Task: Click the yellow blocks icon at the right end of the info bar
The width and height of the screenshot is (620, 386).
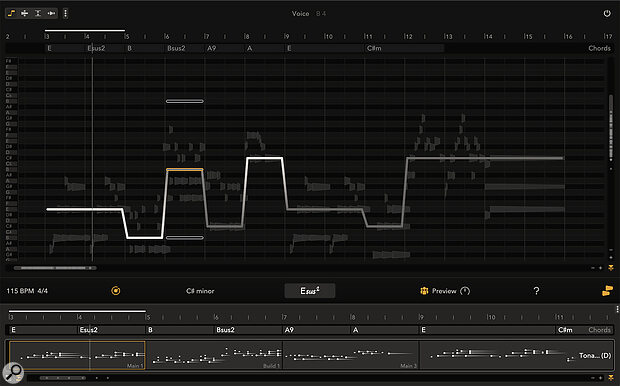Action: point(607,291)
